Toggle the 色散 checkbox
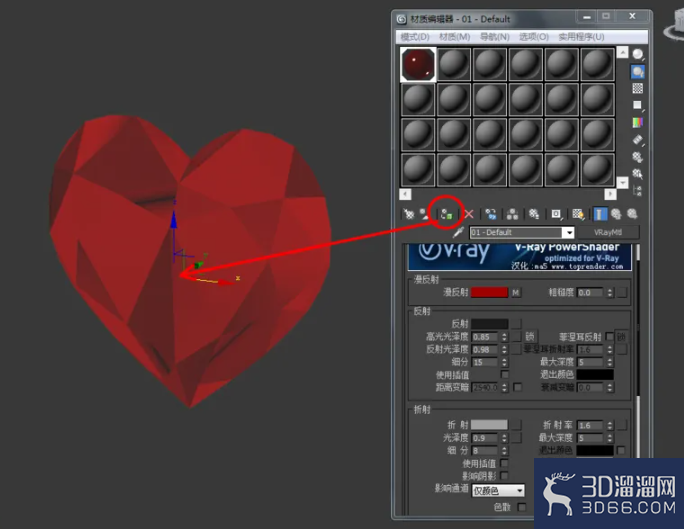 click(522, 507)
